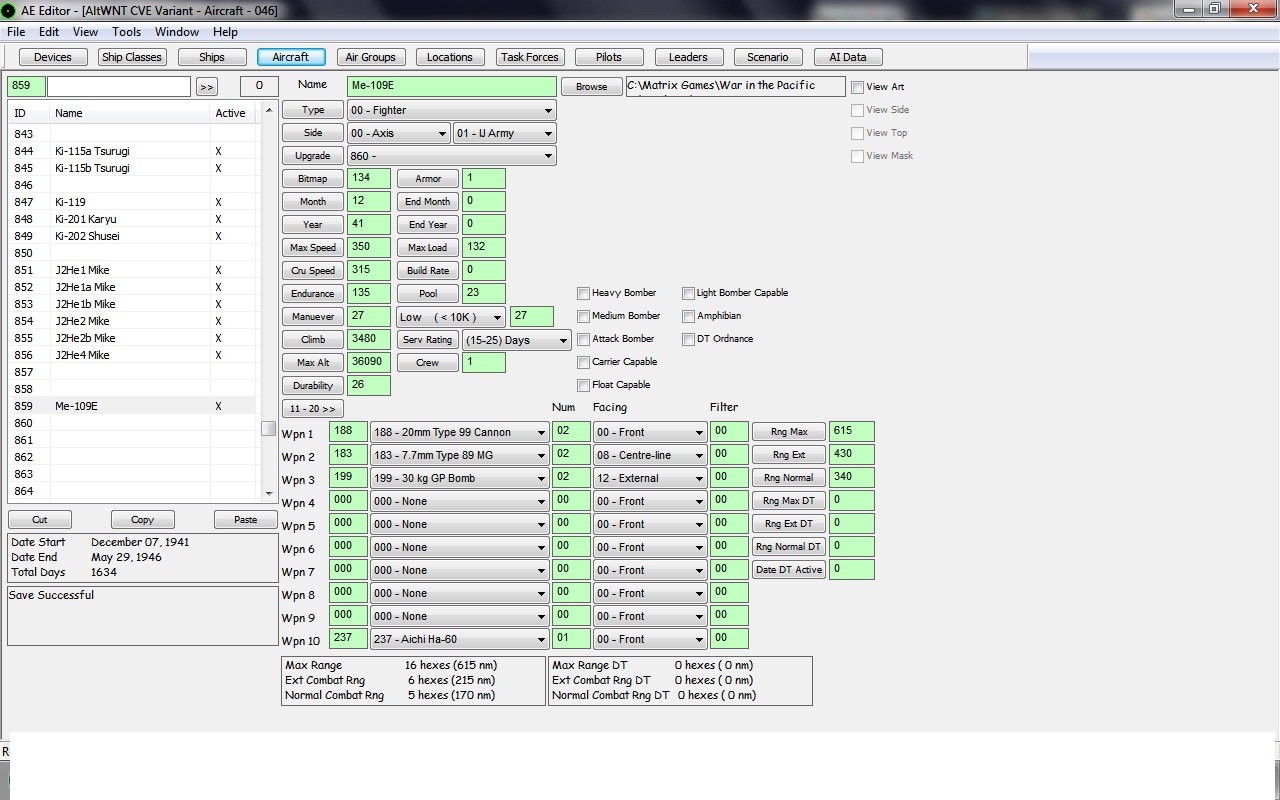Select Ki-115a Tsurugi in the aircraft list
Screen dimensions: 1280x800
pos(132,151)
